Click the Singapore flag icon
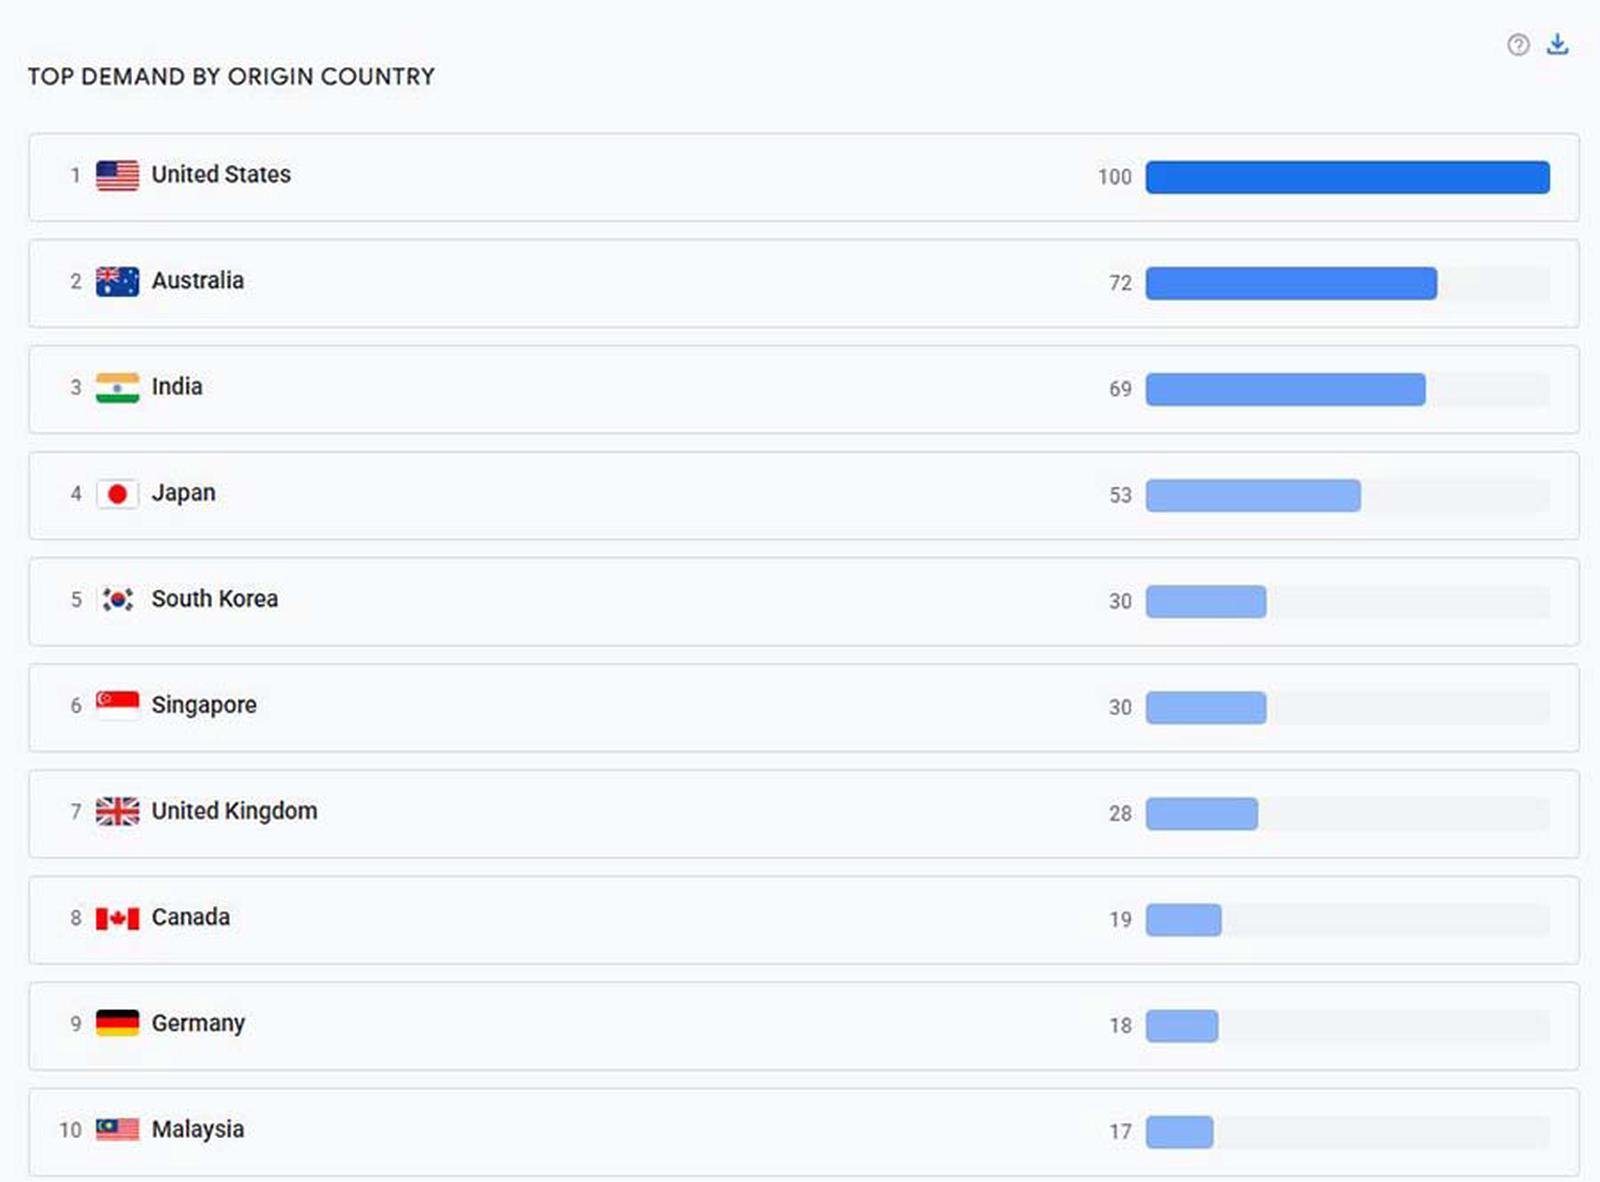 coord(117,705)
